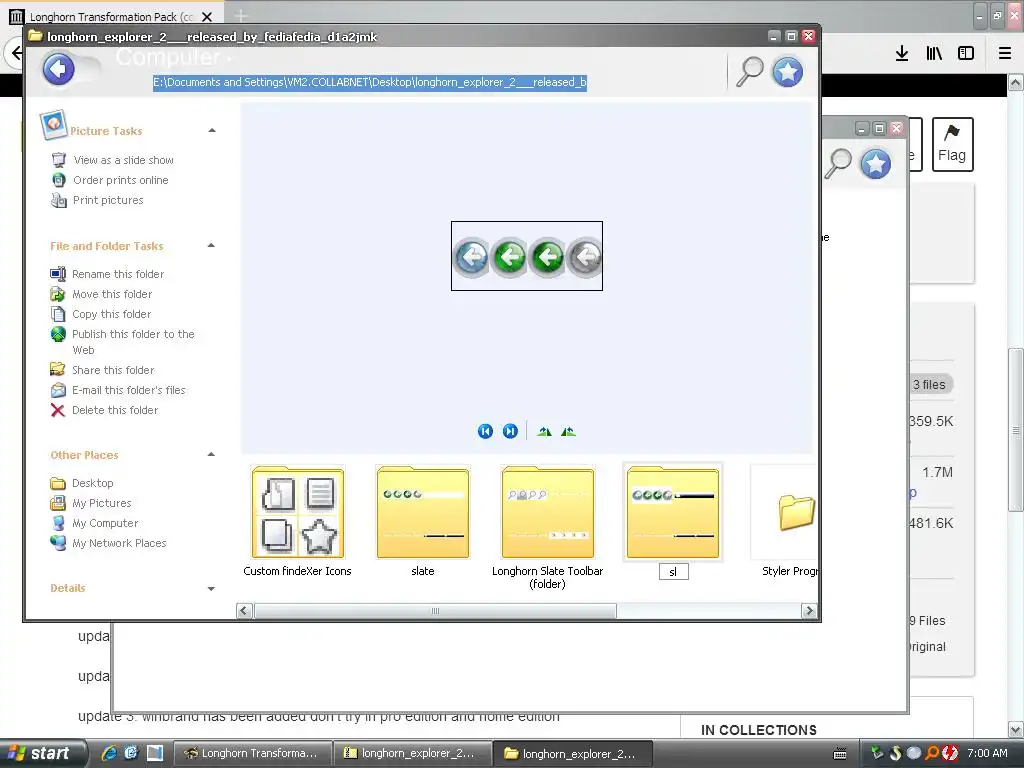Click the horizontal scrollbar left arrow
This screenshot has height=768, width=1024.
tap(244, 611)
